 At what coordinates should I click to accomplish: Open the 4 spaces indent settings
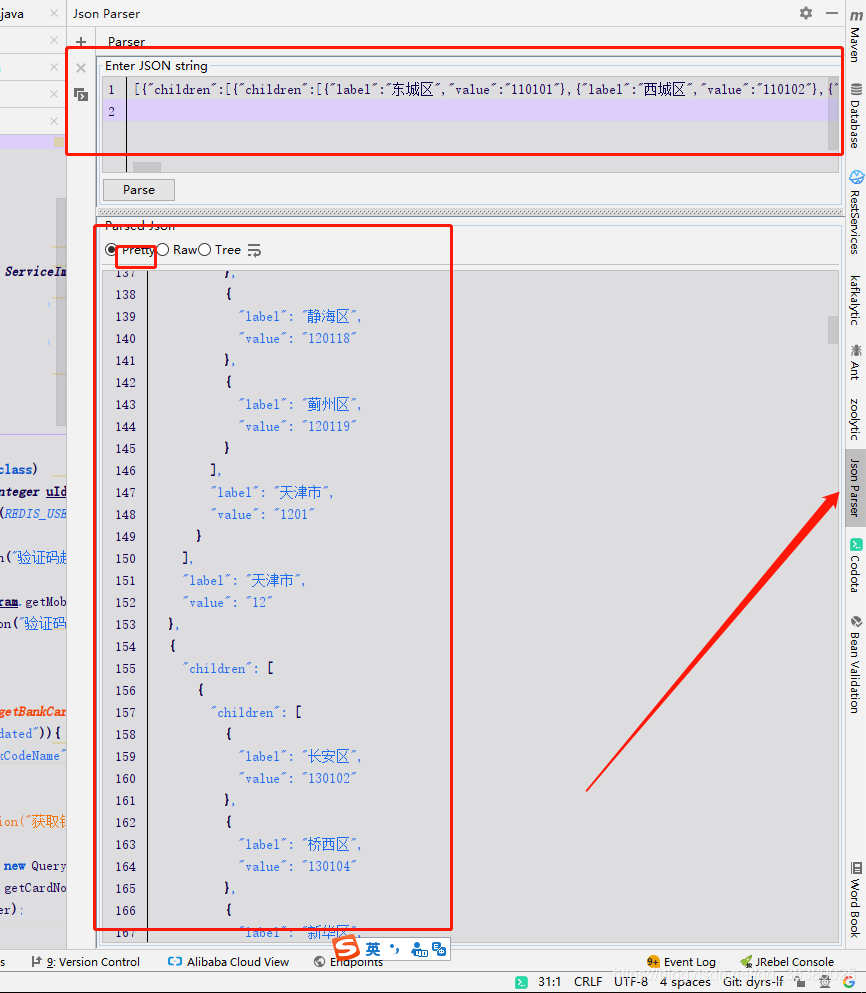[685, 982]
